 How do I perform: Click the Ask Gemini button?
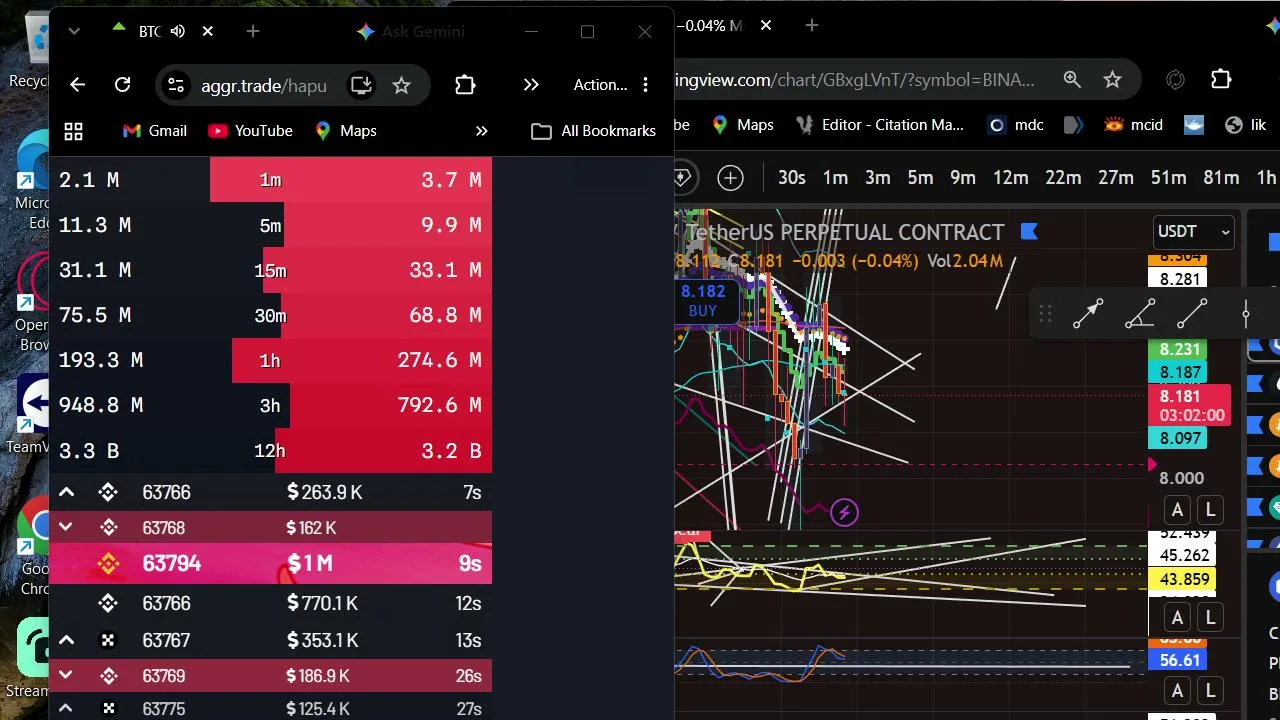410,32
